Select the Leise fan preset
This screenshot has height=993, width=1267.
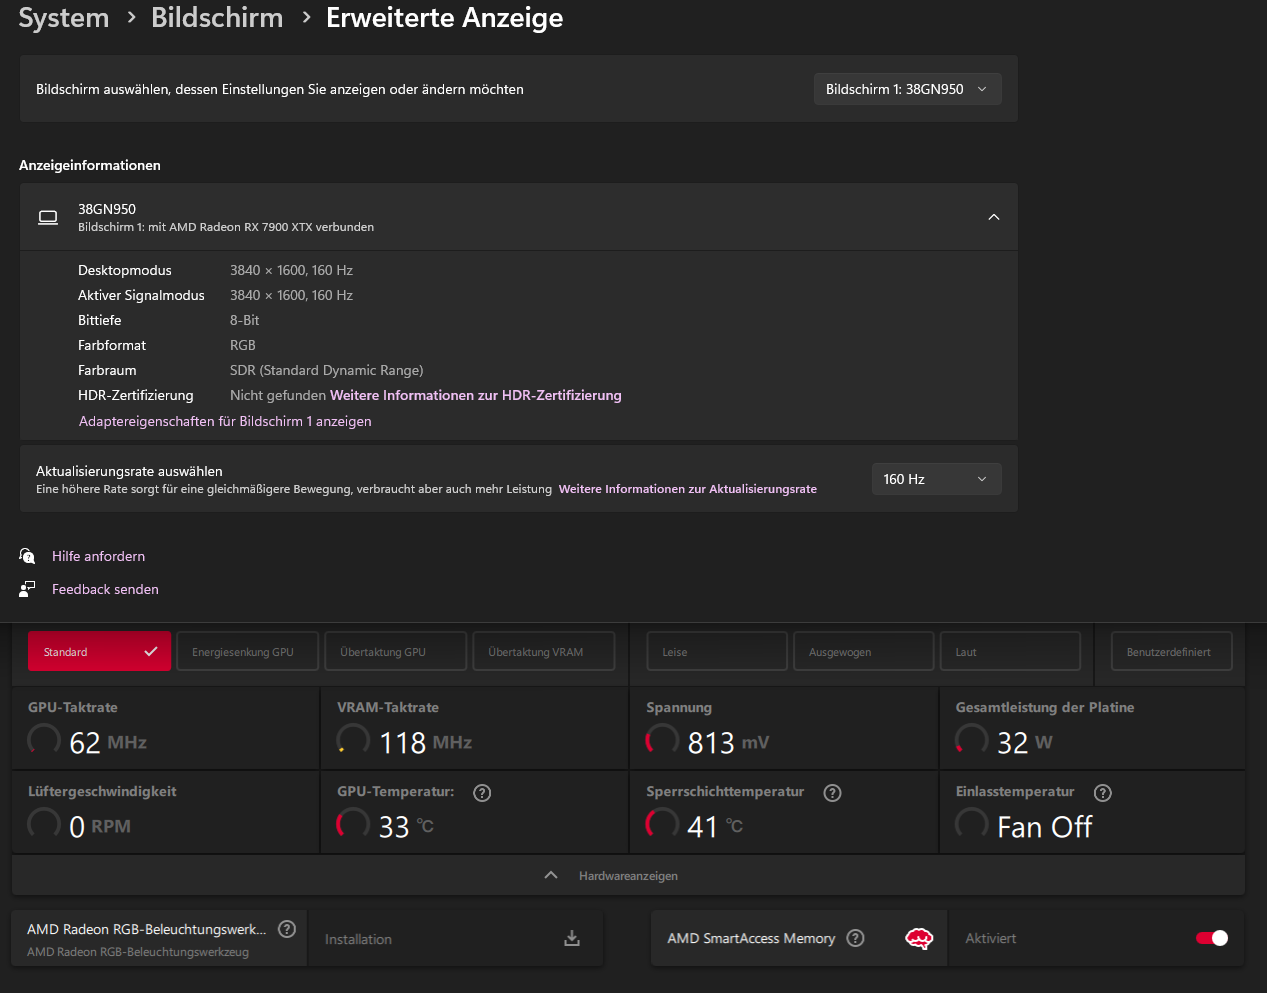[x=717, y=651]
